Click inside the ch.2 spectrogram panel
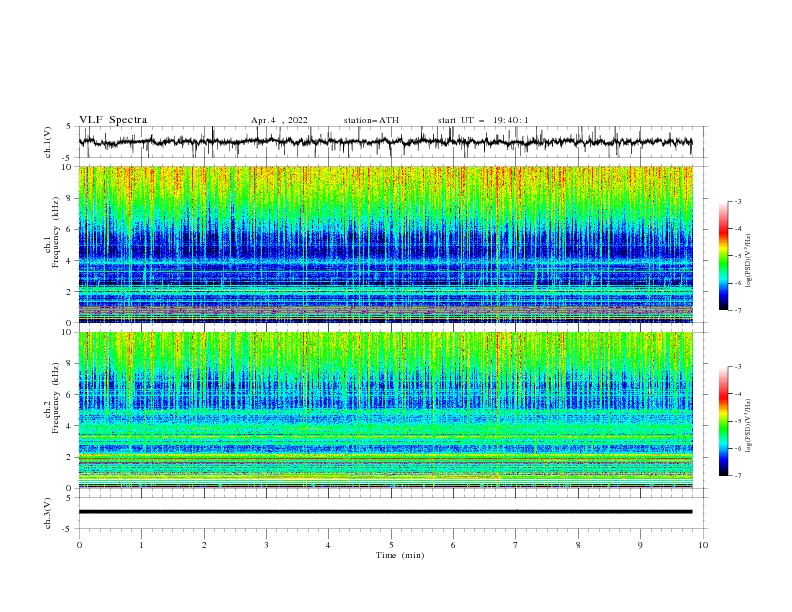 [x=385, y=410]
